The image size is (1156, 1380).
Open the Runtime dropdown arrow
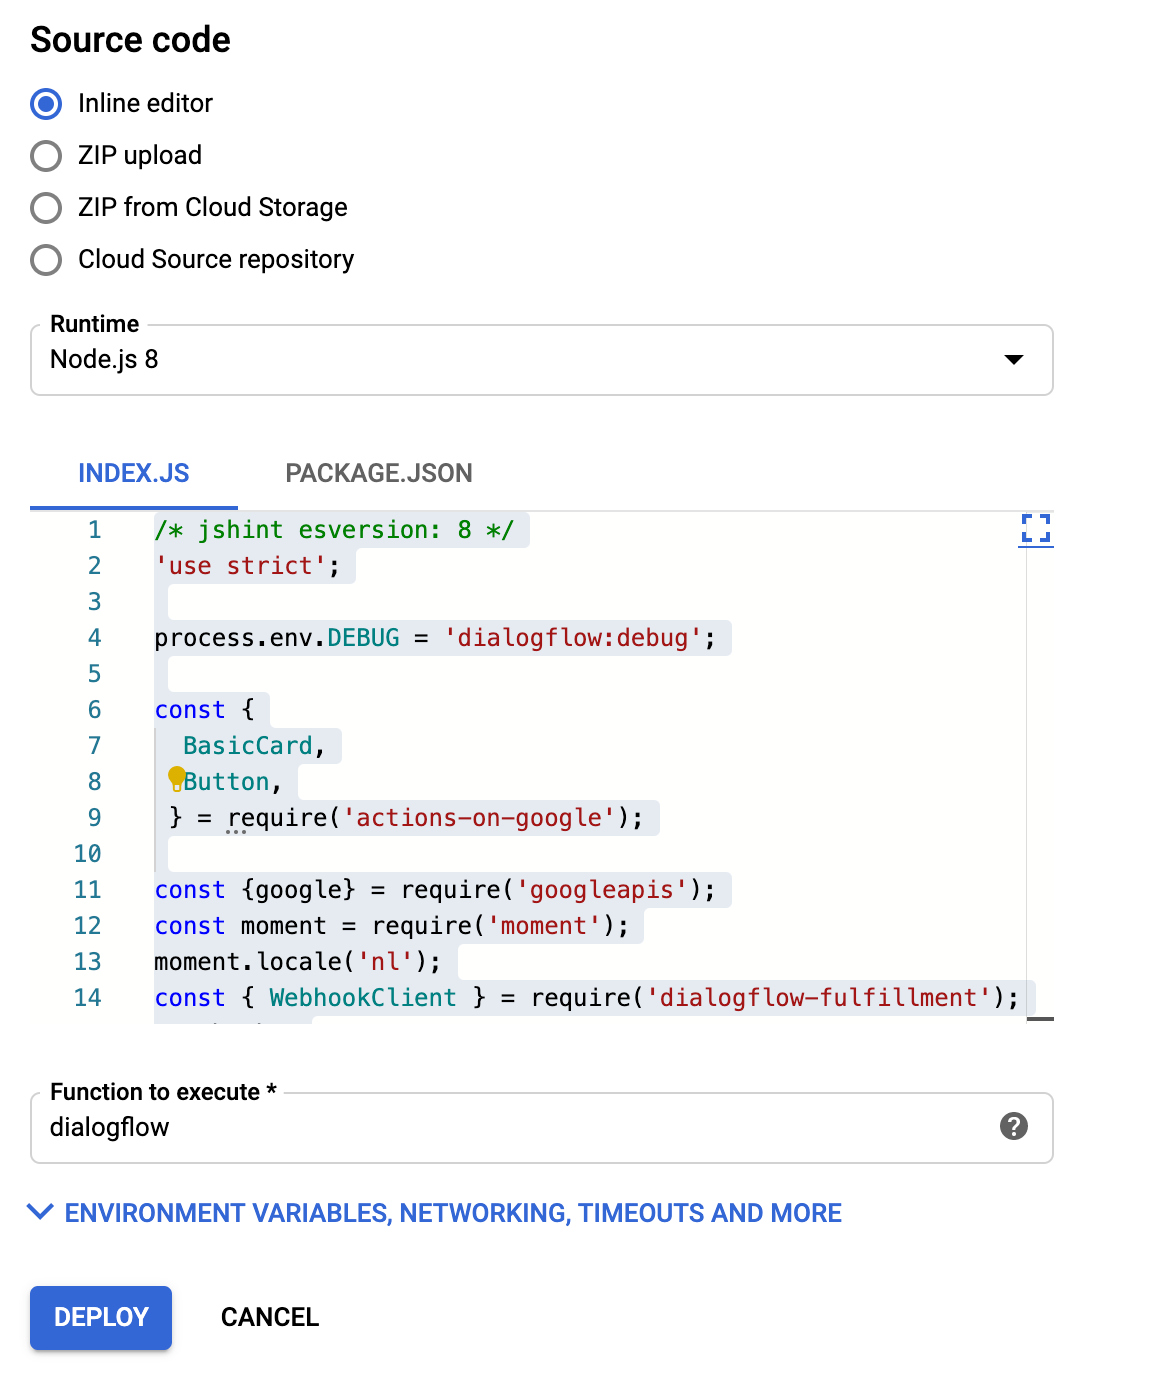point(1013,360)
